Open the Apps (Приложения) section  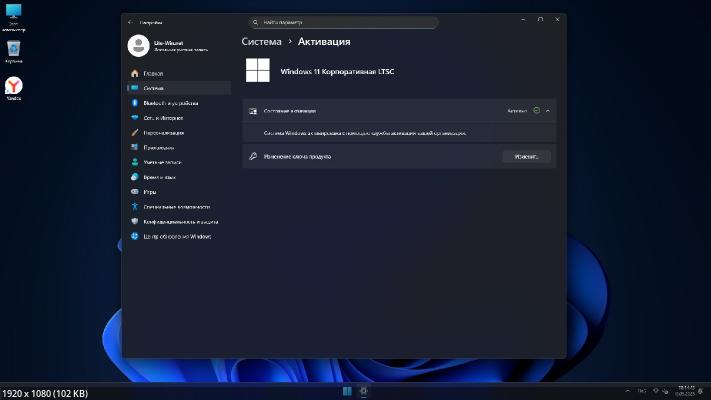[x=160, y=147]
